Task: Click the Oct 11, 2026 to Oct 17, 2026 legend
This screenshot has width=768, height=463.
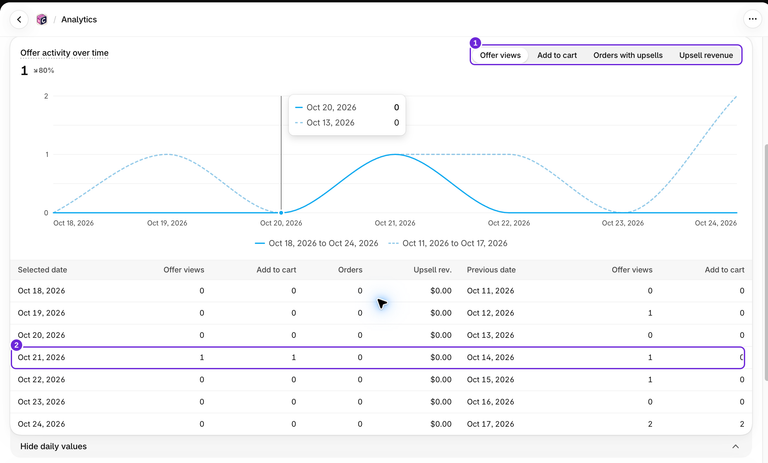Action: point(448,243)
